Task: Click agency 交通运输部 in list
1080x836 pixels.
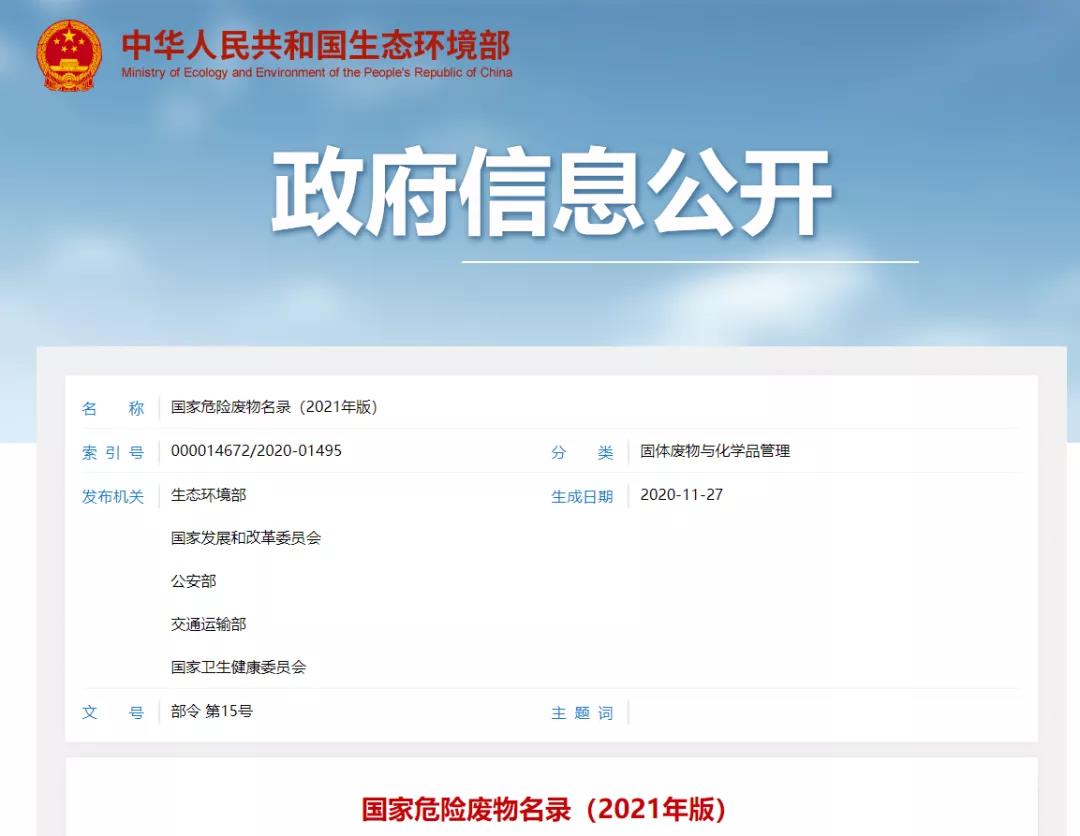Action: [209, 624]
